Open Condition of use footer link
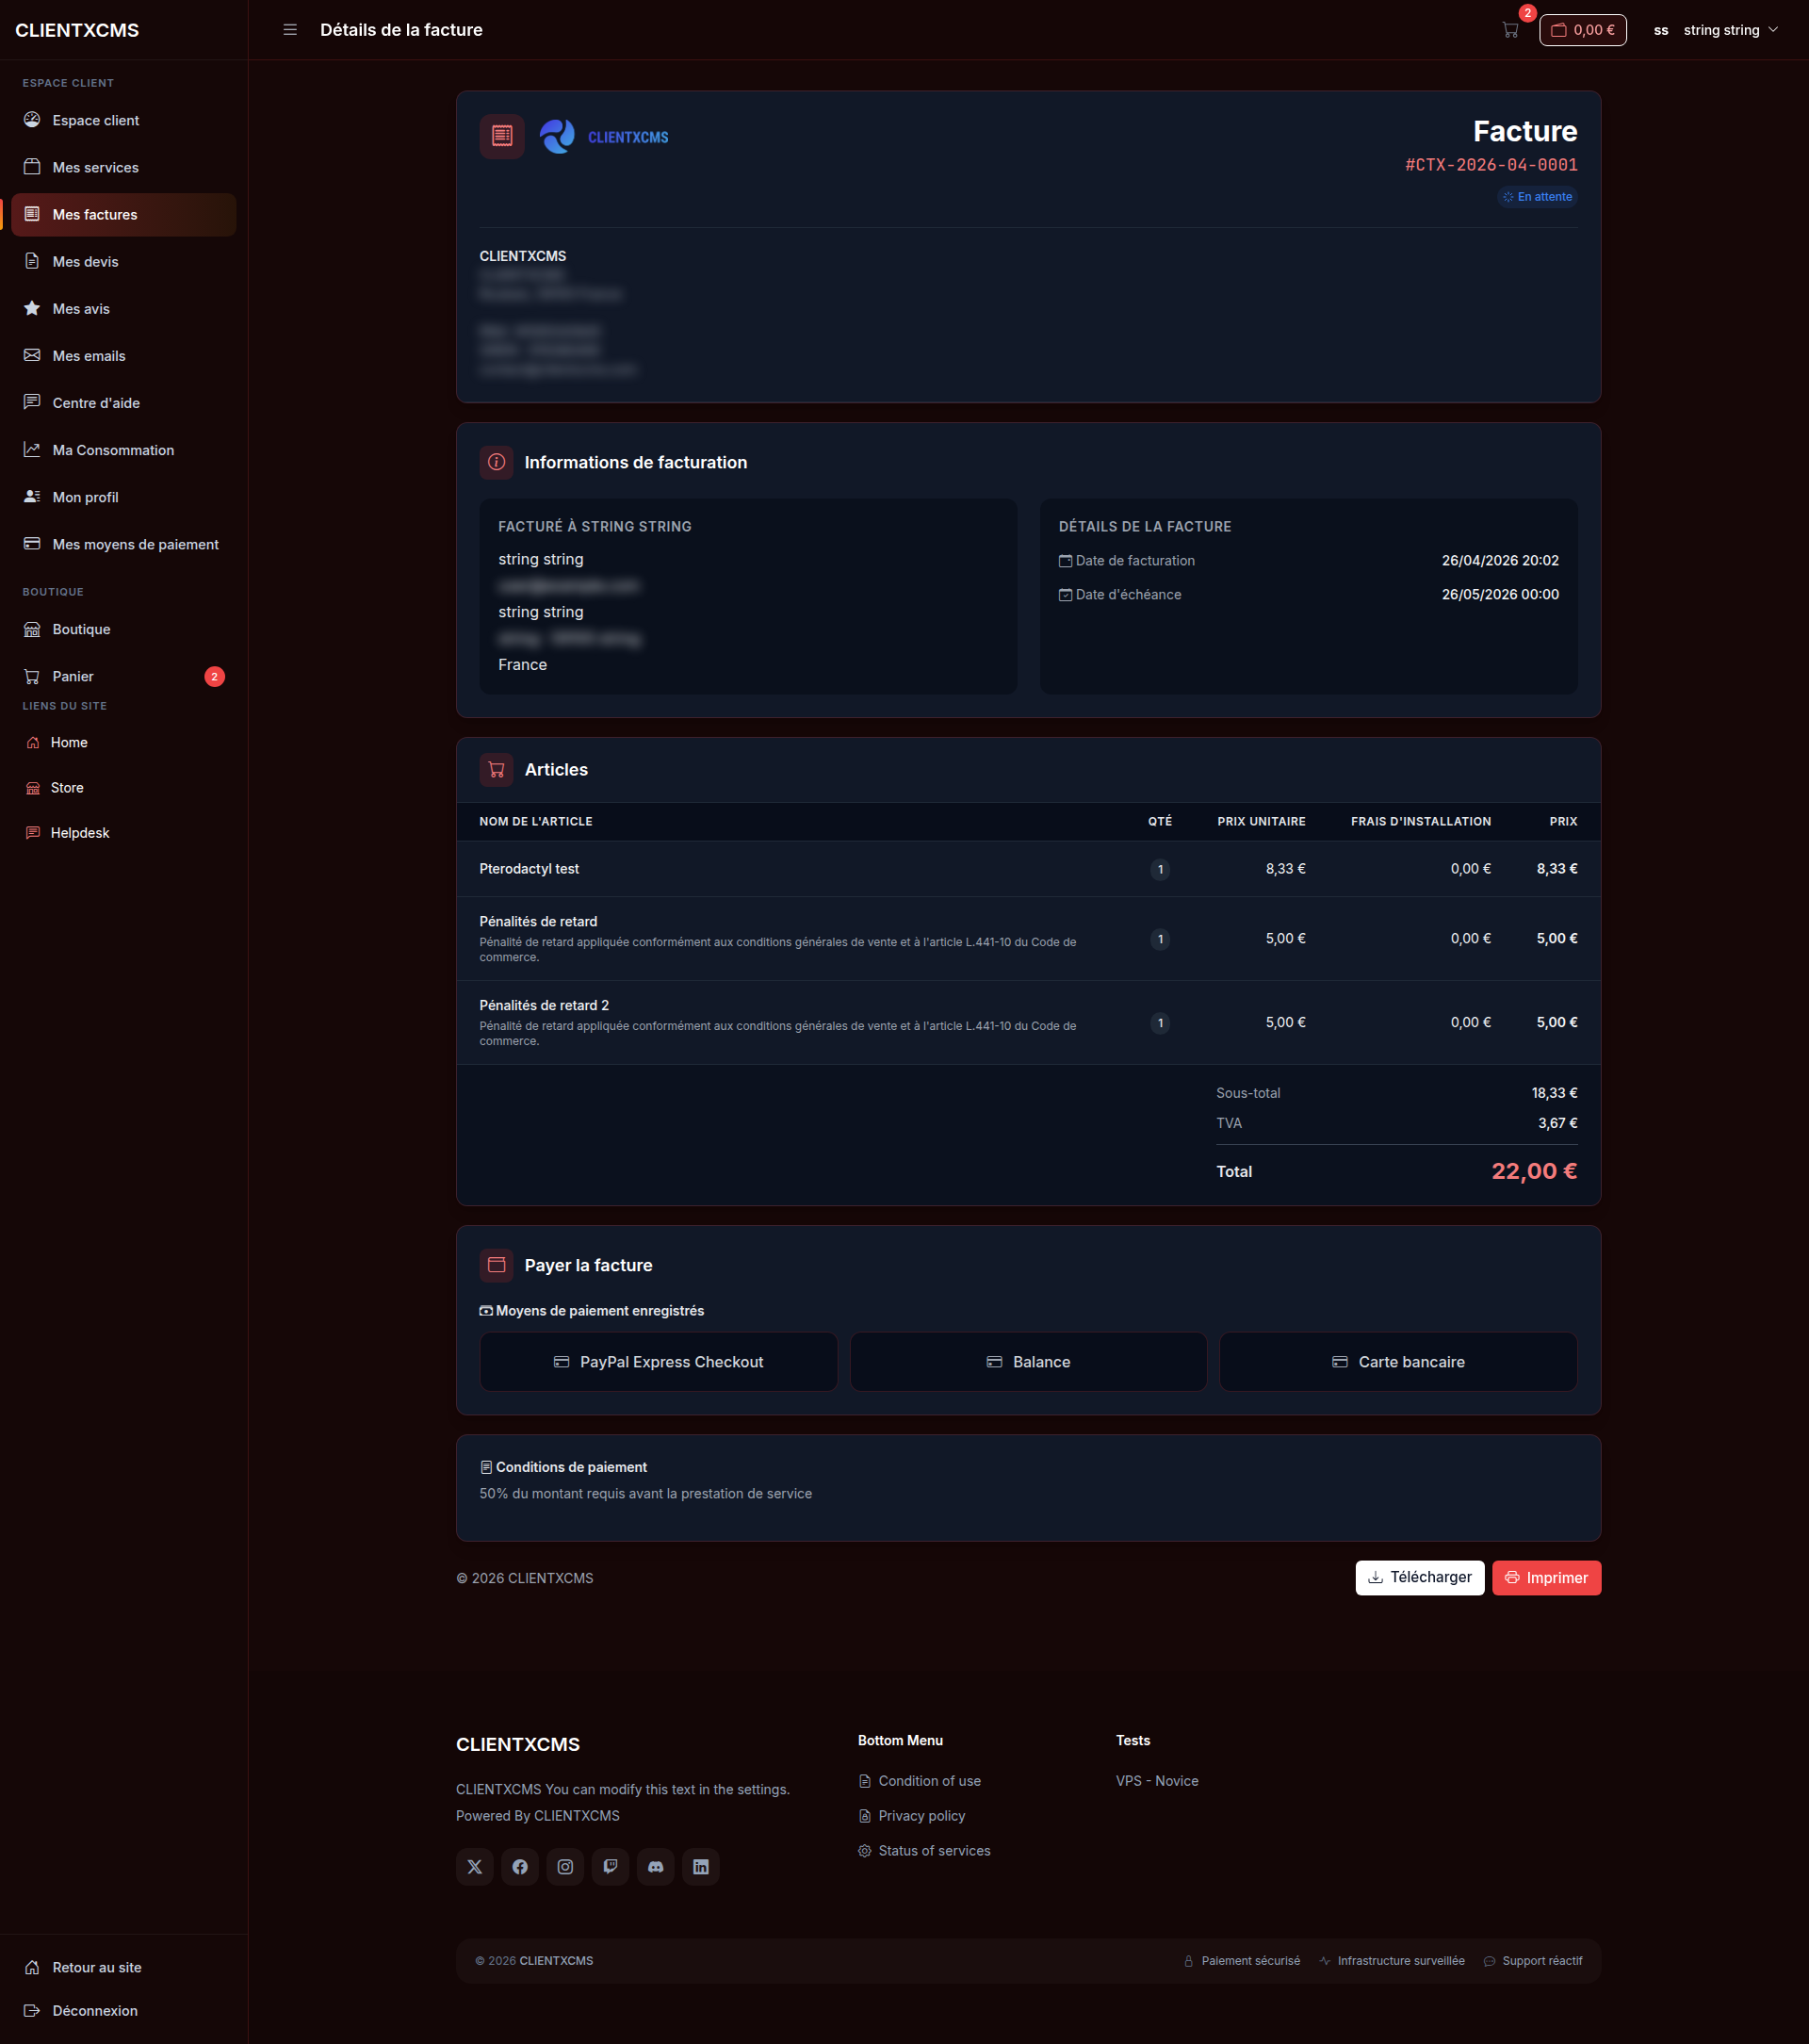 pyautogui.click(x=919, y=1780)
